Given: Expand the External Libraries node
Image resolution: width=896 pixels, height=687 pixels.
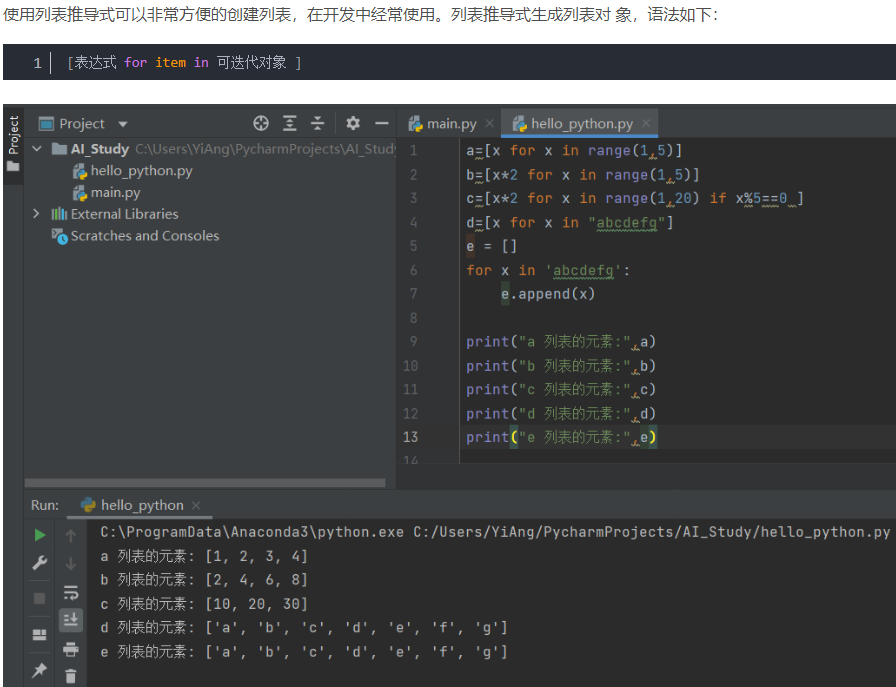Looking at the screenshot, I should click(37, 214).
